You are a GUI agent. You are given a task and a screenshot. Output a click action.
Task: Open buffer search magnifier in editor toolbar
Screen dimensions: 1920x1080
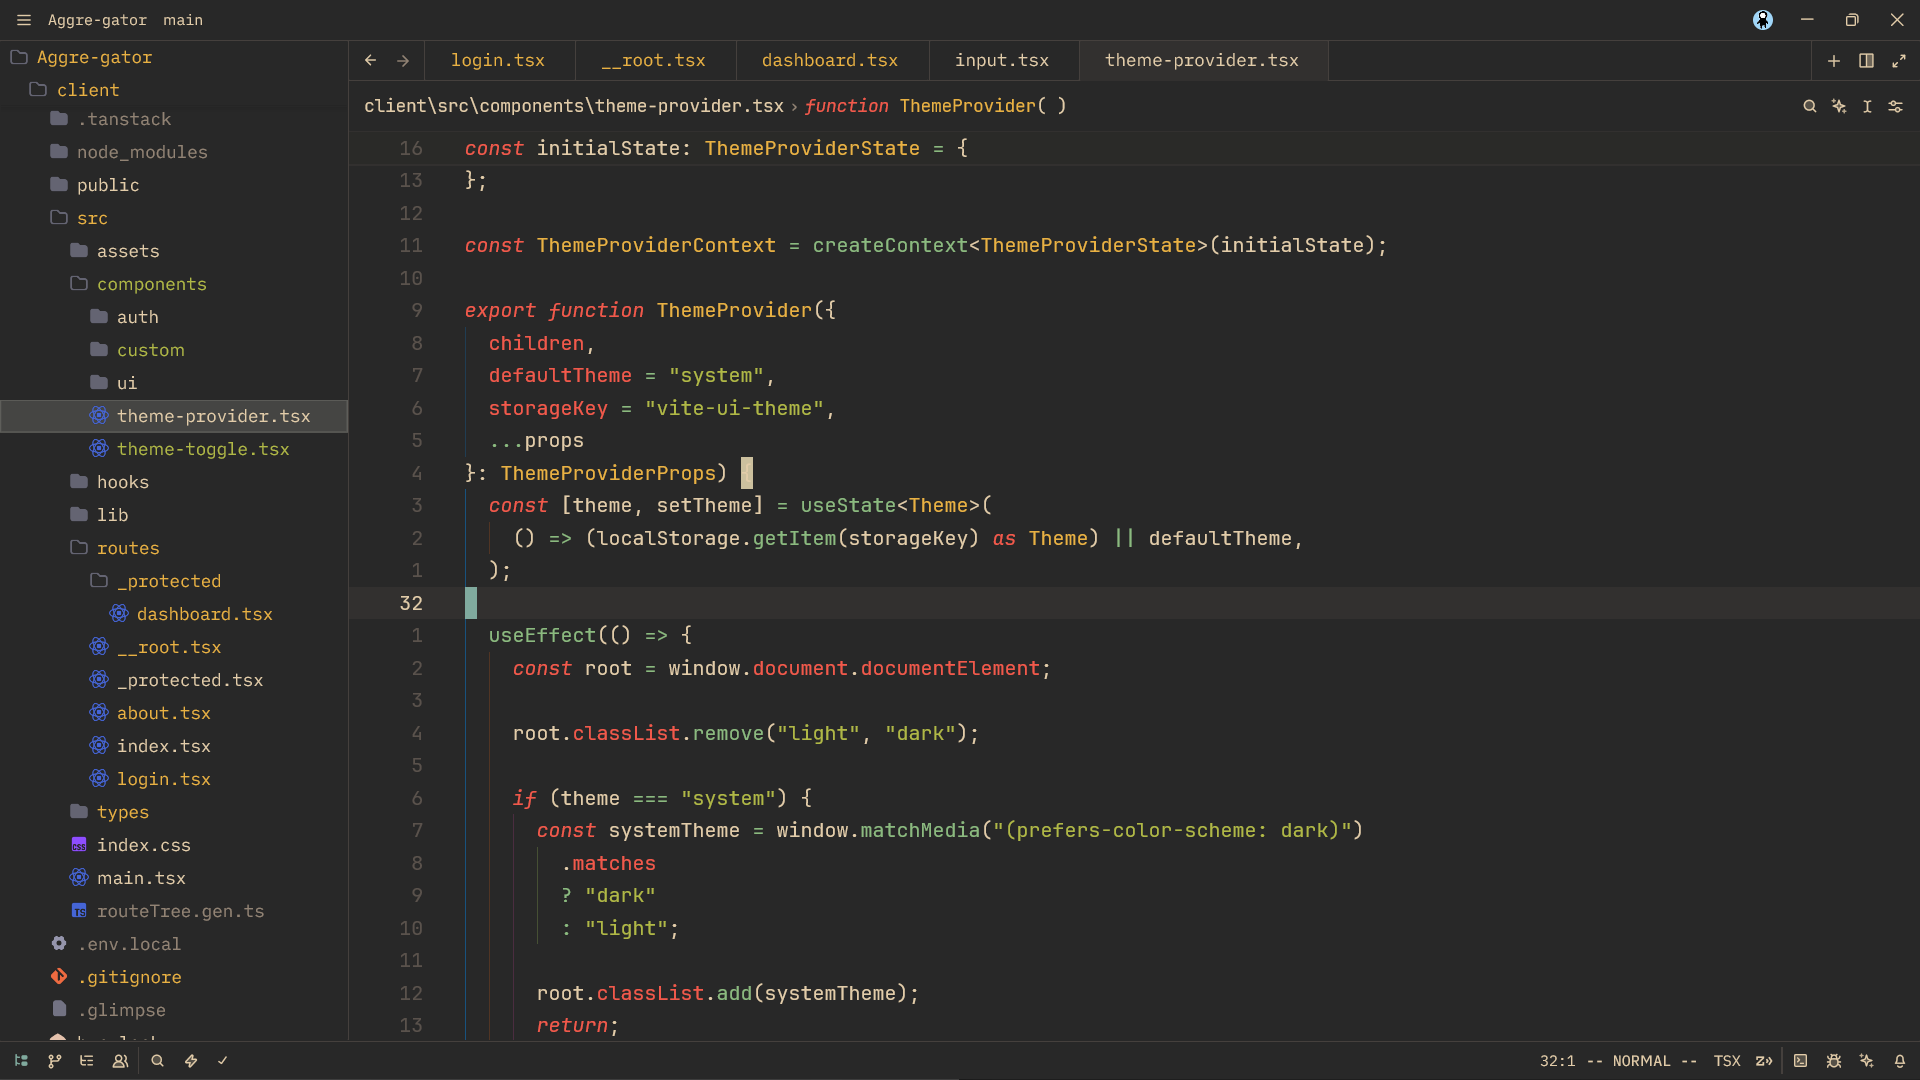1810,106
